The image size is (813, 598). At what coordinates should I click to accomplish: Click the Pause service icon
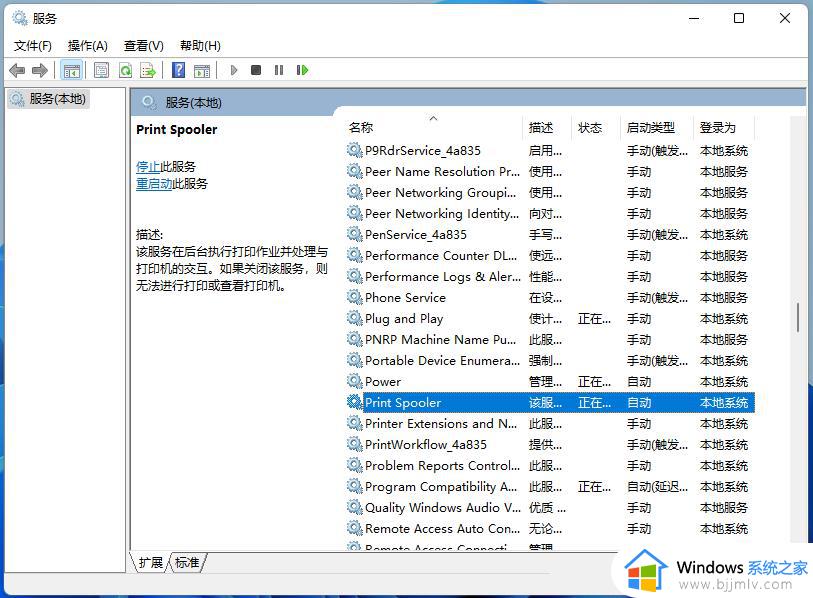[279, 70]
